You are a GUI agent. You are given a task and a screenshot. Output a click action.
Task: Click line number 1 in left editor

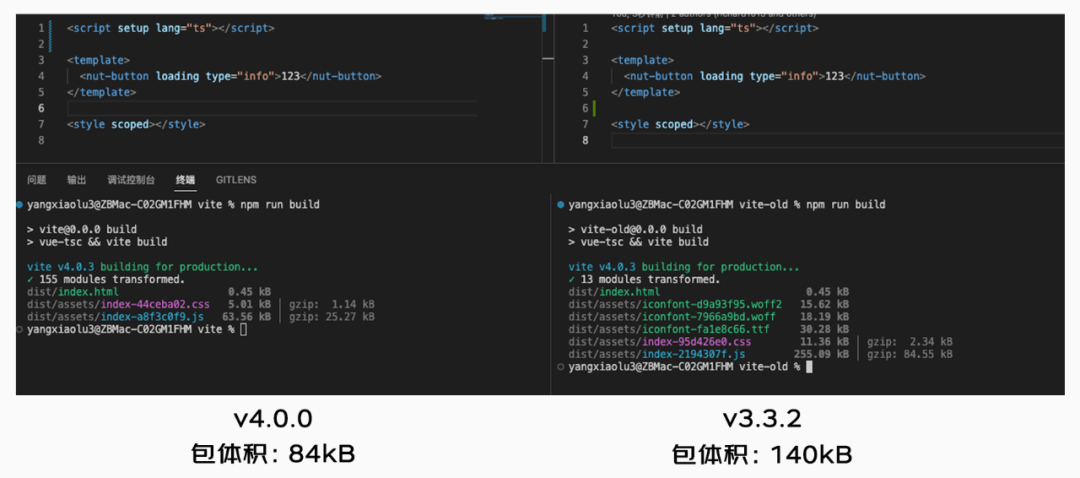click(x=41, y=28)
